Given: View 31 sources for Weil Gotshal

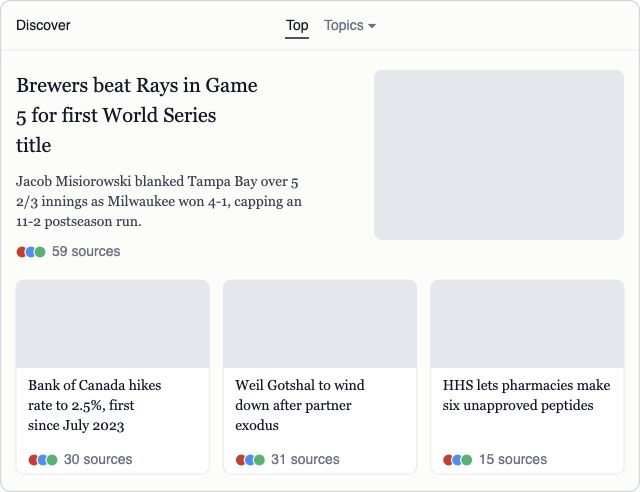Looking at the screenshot, I should click(x=305, y=459).
